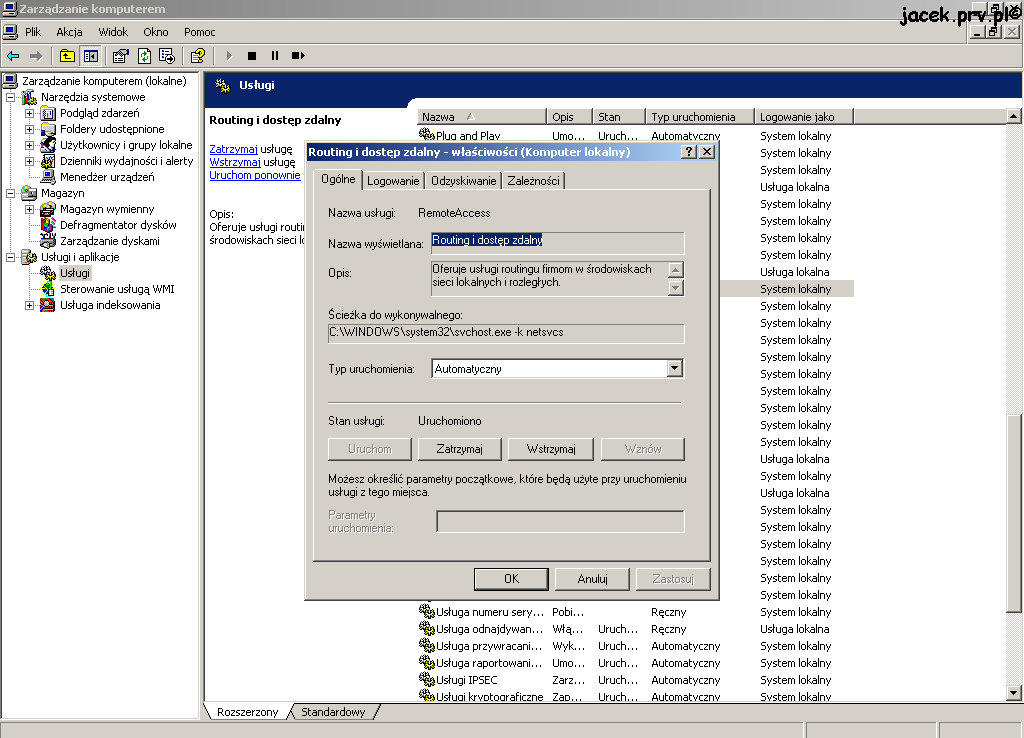Expand the Usługa indeksowania node
The image size is (1024, 738).
29,305
